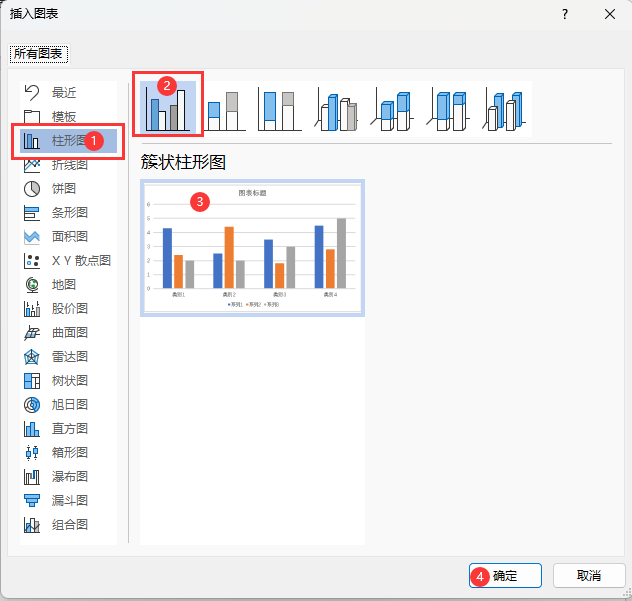Choose the 曲面图 surface chart category

pyautogui.click(x=69, y=333)
